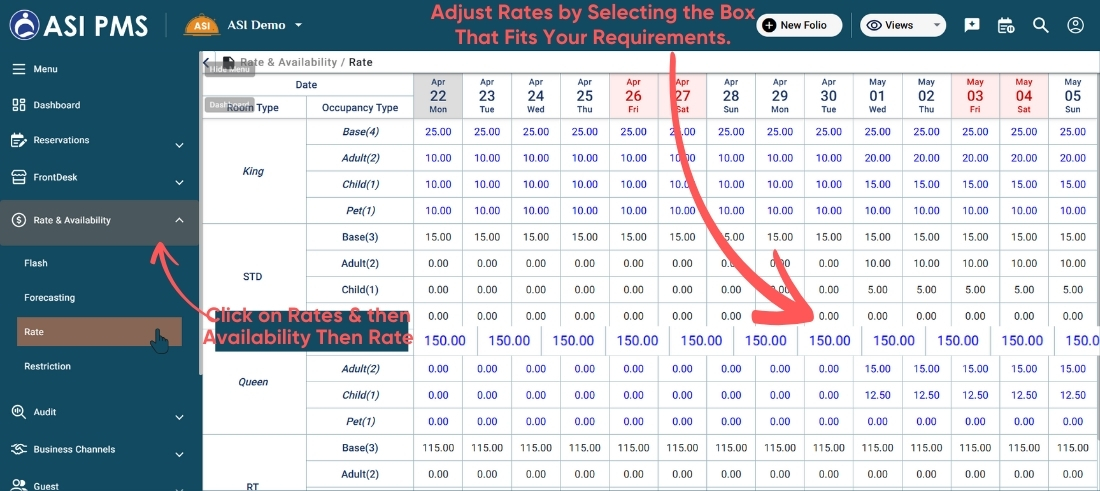Screen dimensions: 1100x491
Task: Select the Flash menu item
Action: 36,263
